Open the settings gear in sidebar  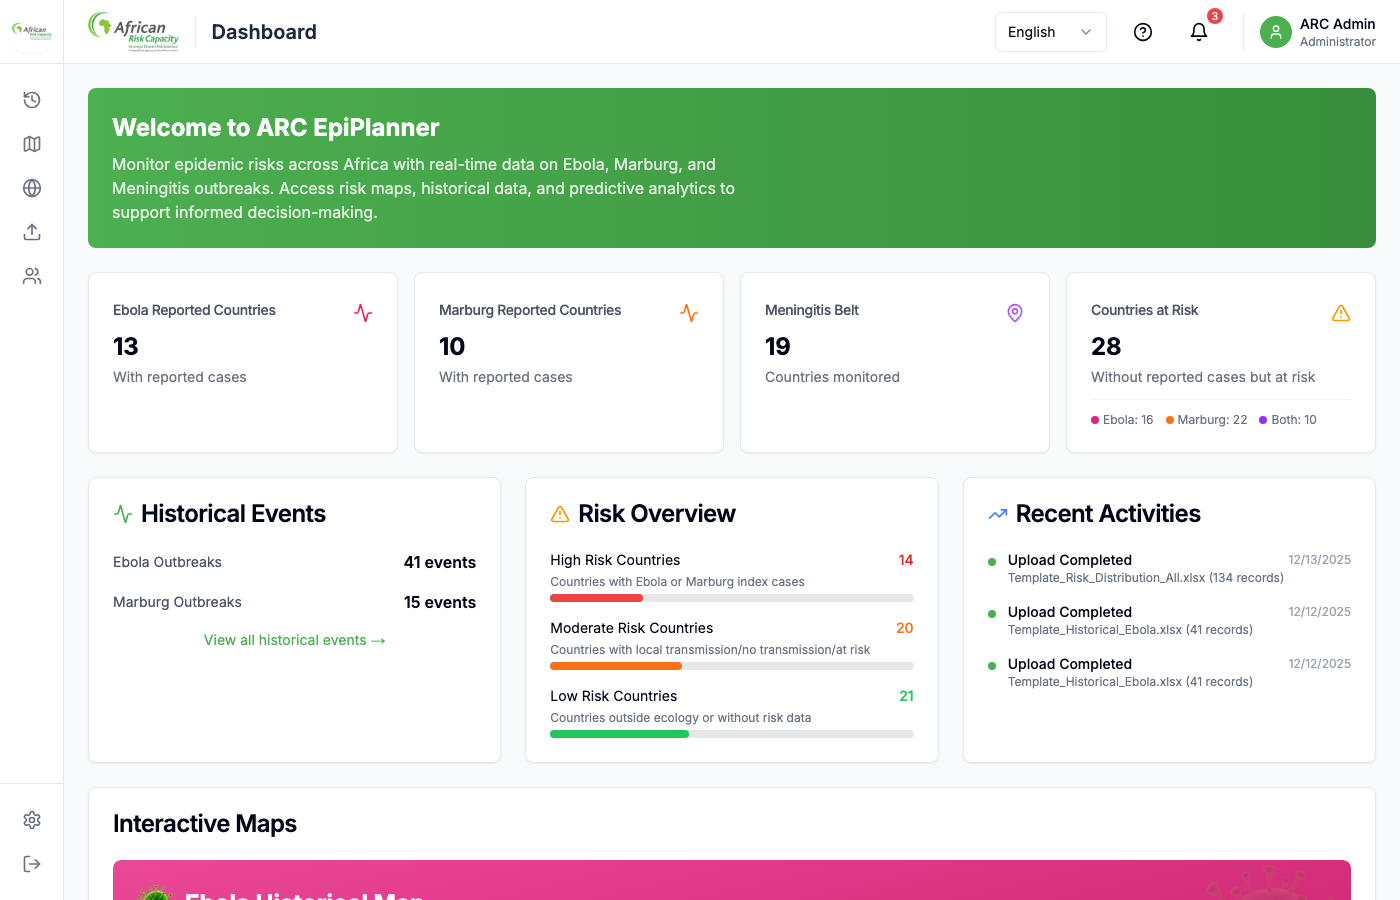click(32, 820)
